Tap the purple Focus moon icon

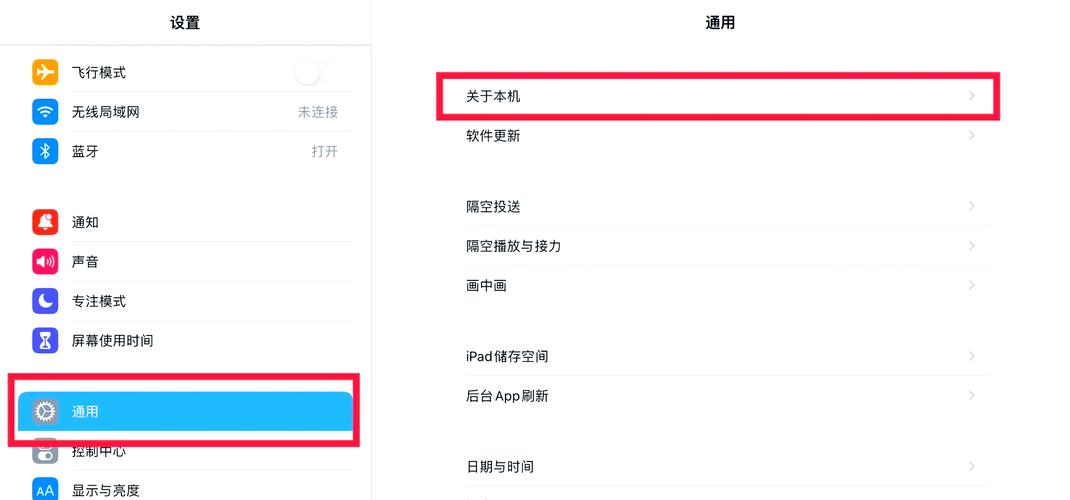(x=45, y=301)
